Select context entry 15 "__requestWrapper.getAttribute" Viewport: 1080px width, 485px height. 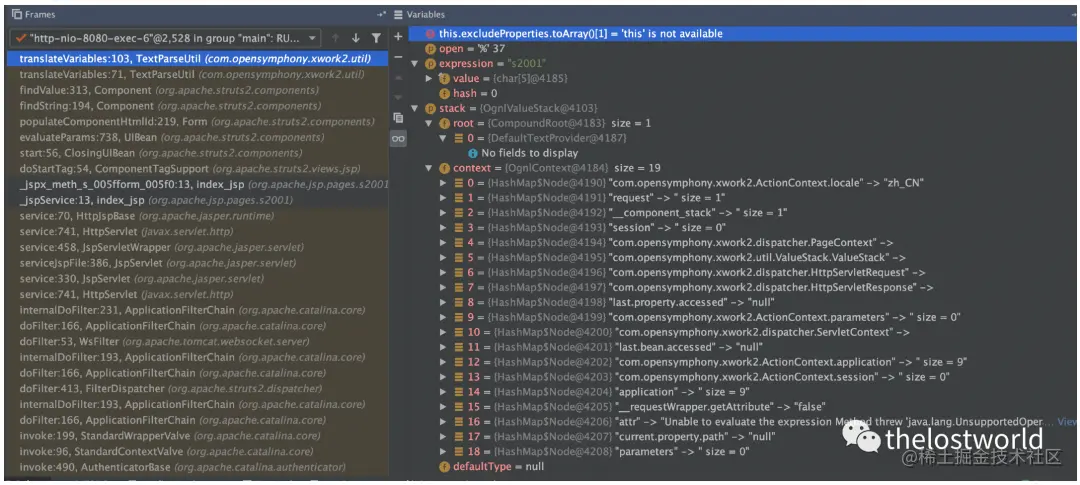pos(743,406)
